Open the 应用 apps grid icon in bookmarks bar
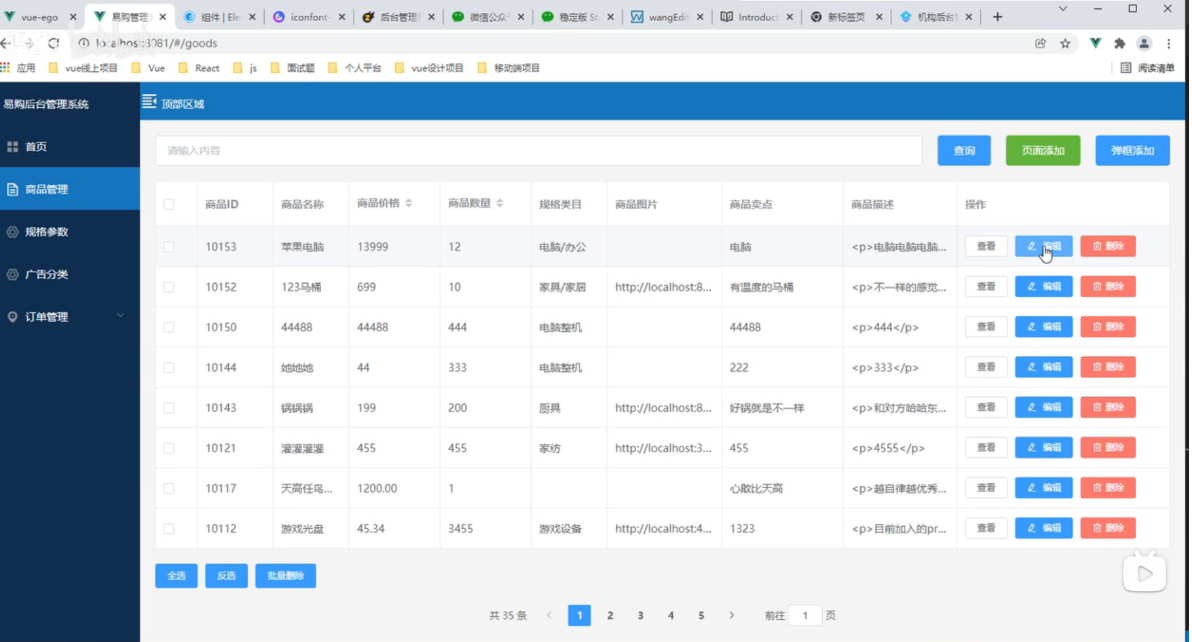Image resolution: width=1192 pixels, height=642 pixels. (6, 68)
